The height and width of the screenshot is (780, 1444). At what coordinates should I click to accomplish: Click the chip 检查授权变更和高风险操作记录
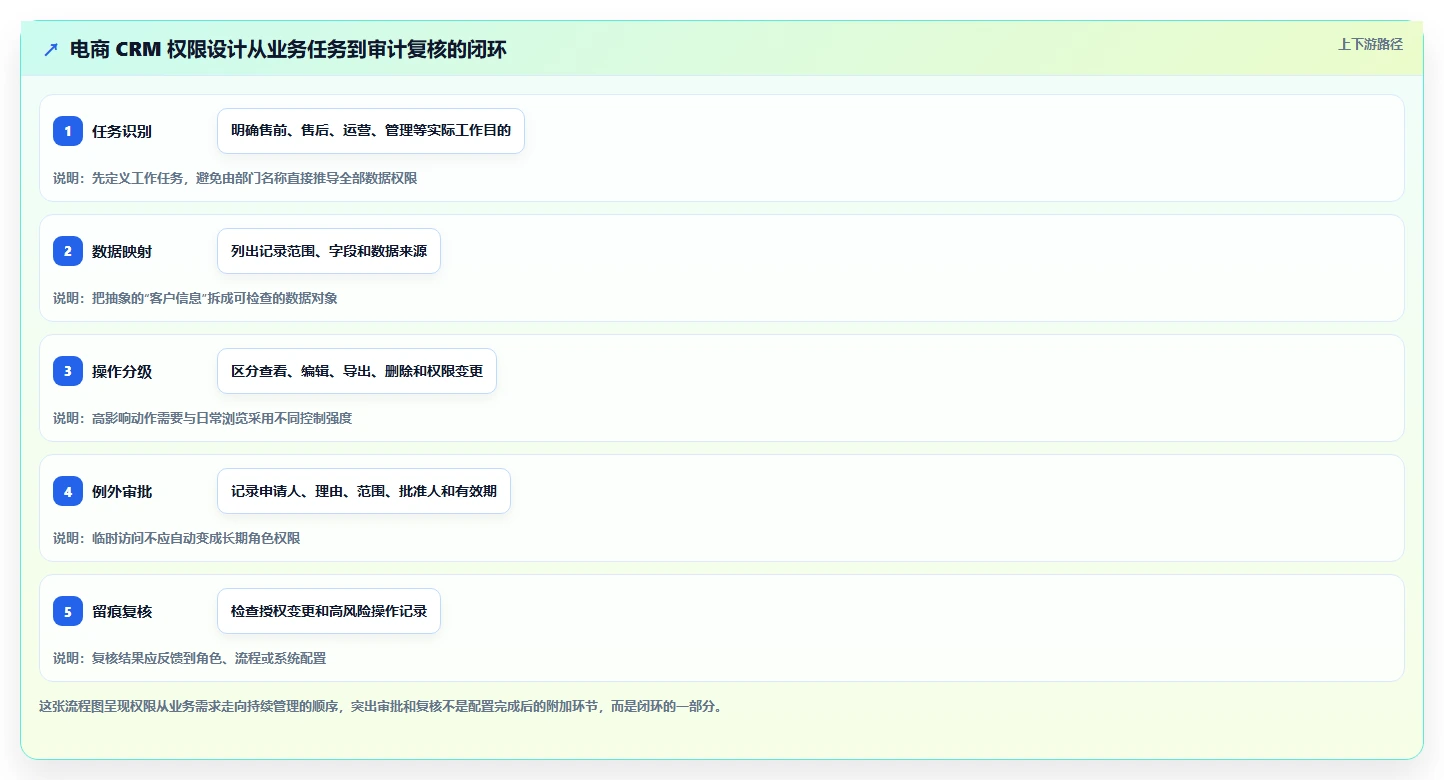[329, 611]
